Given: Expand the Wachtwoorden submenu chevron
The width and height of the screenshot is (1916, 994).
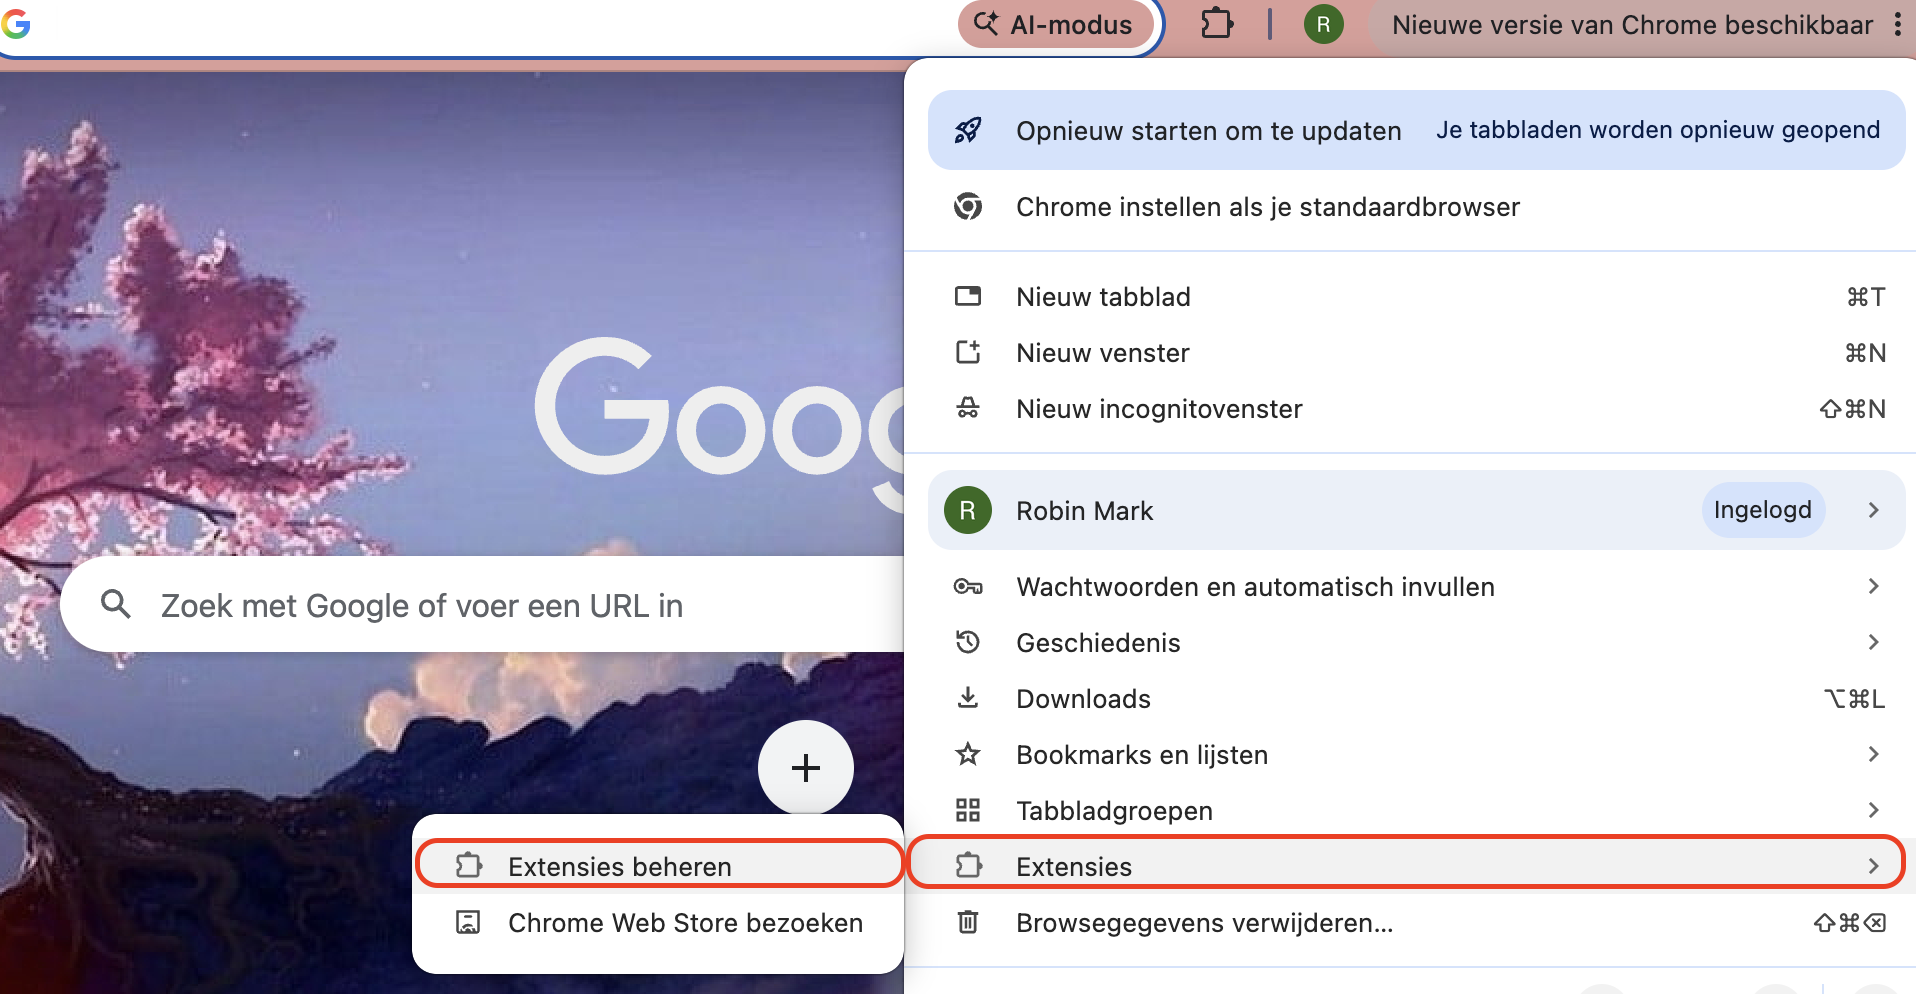Looking at the screenshot, I should 1873,587.
